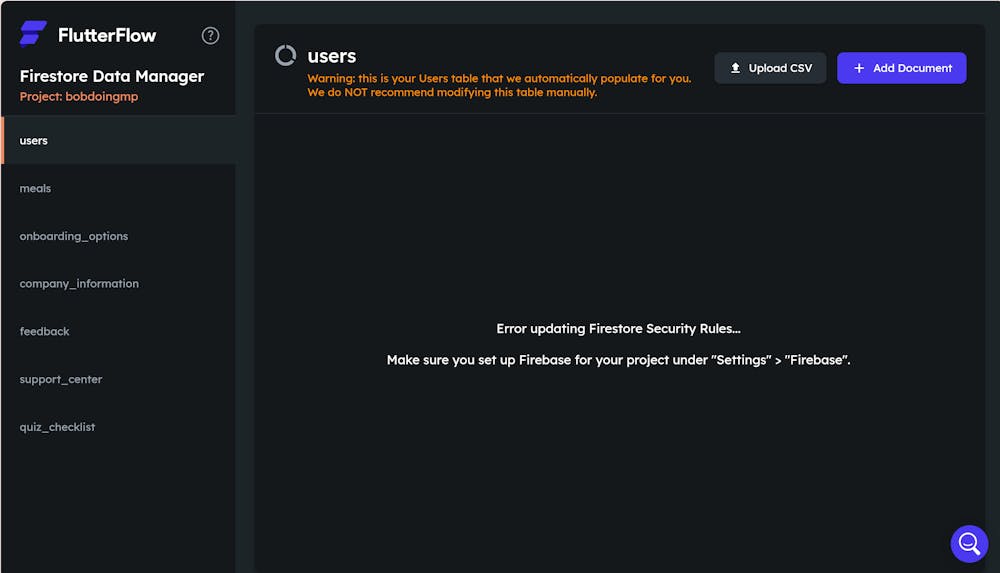Click the Project: bobdoingmp label

[x=79, y=96]
